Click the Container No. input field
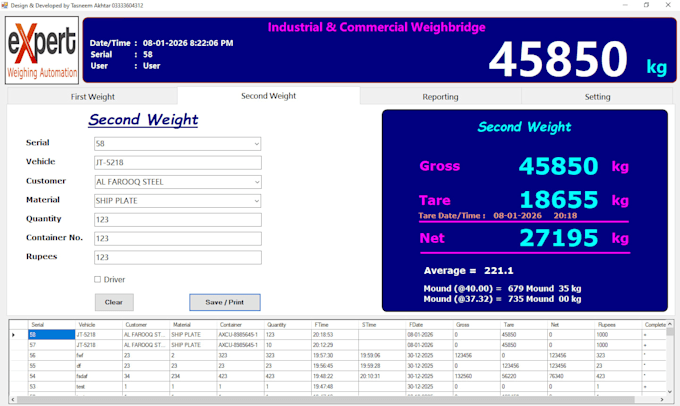Viewport: 680px width, 406px height. [x=178, y=239]
